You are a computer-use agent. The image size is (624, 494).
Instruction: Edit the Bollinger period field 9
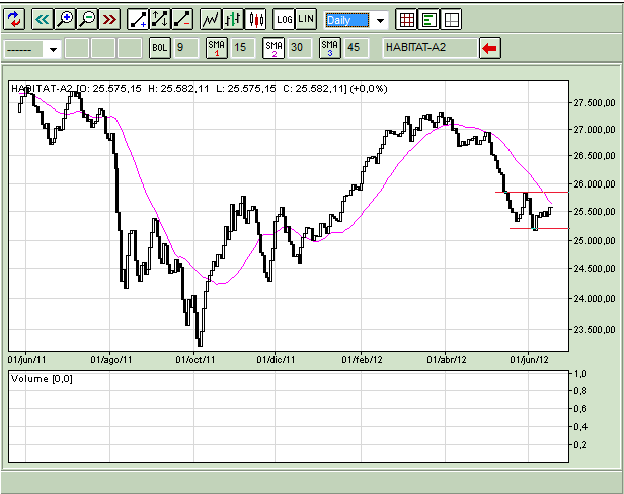point(186,48)
